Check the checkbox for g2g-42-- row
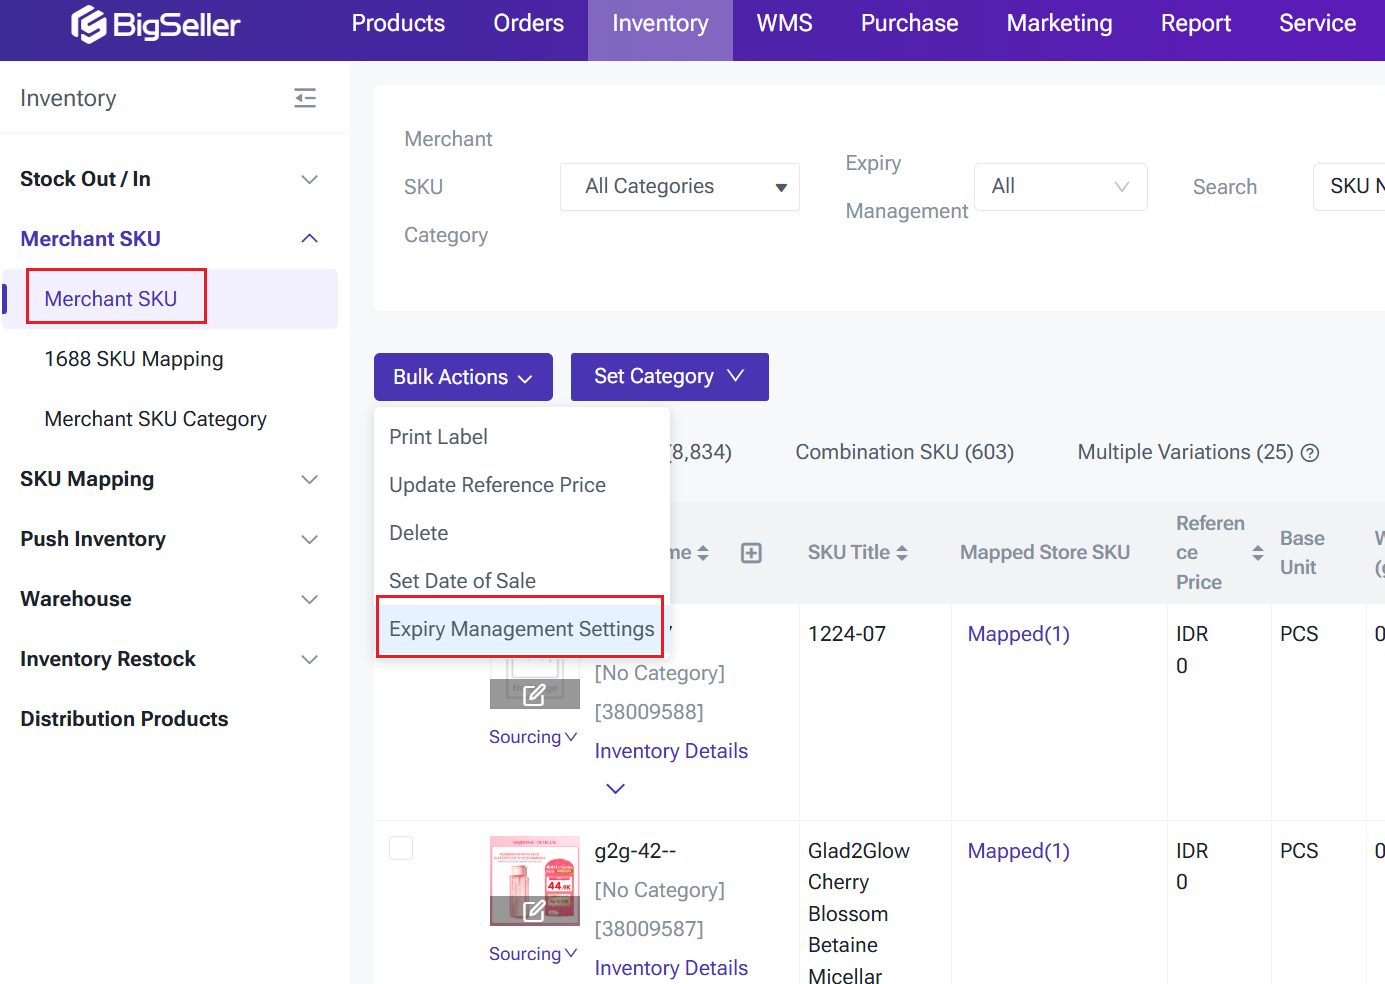Viewport: 1385px width, 984px height. 401,848
